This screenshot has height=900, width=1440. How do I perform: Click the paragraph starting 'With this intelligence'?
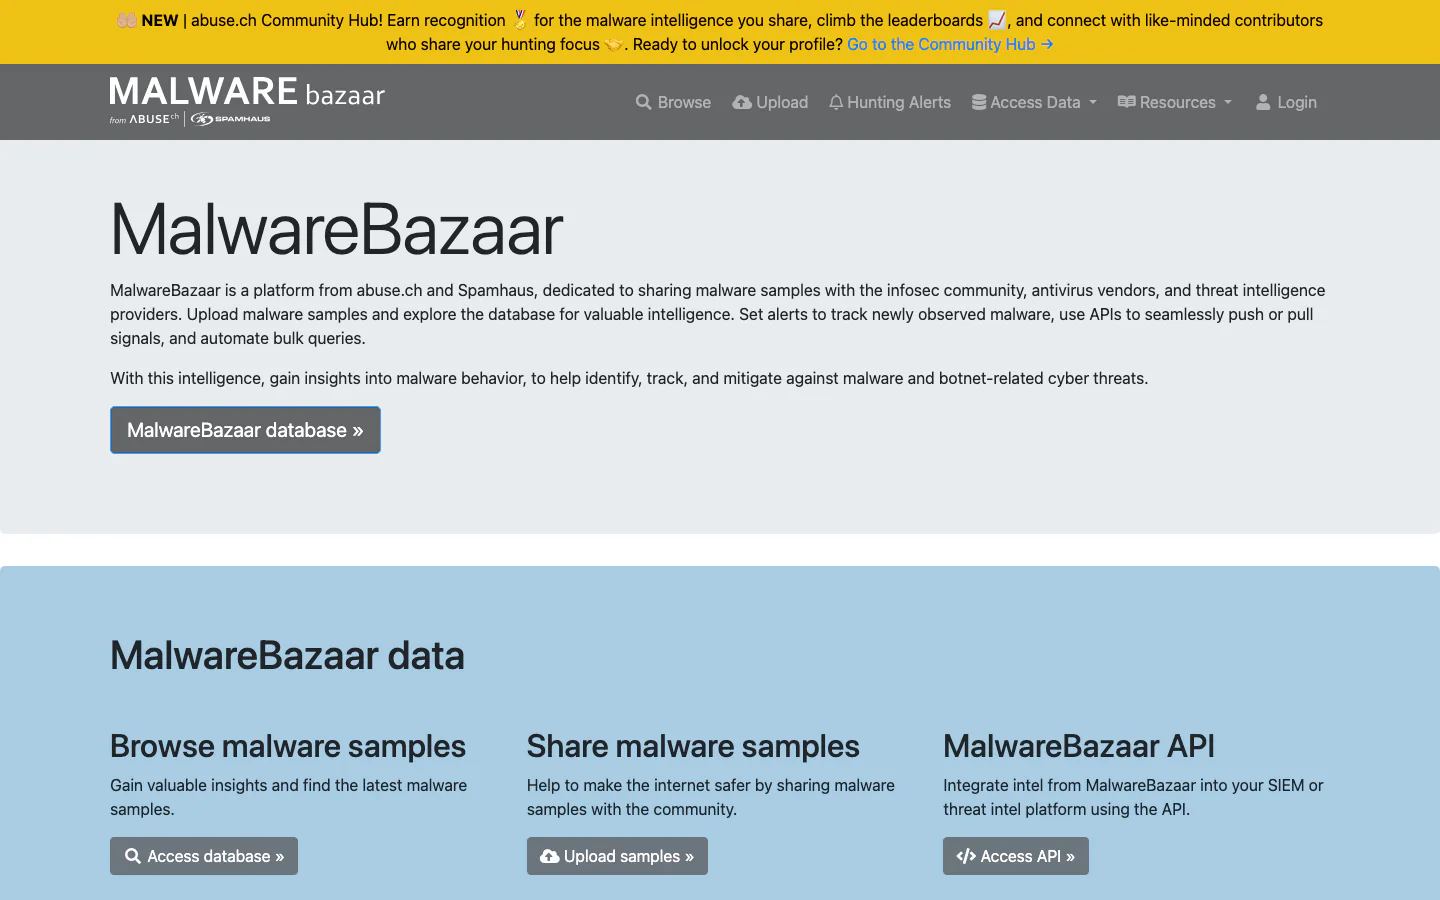[629, 378]
